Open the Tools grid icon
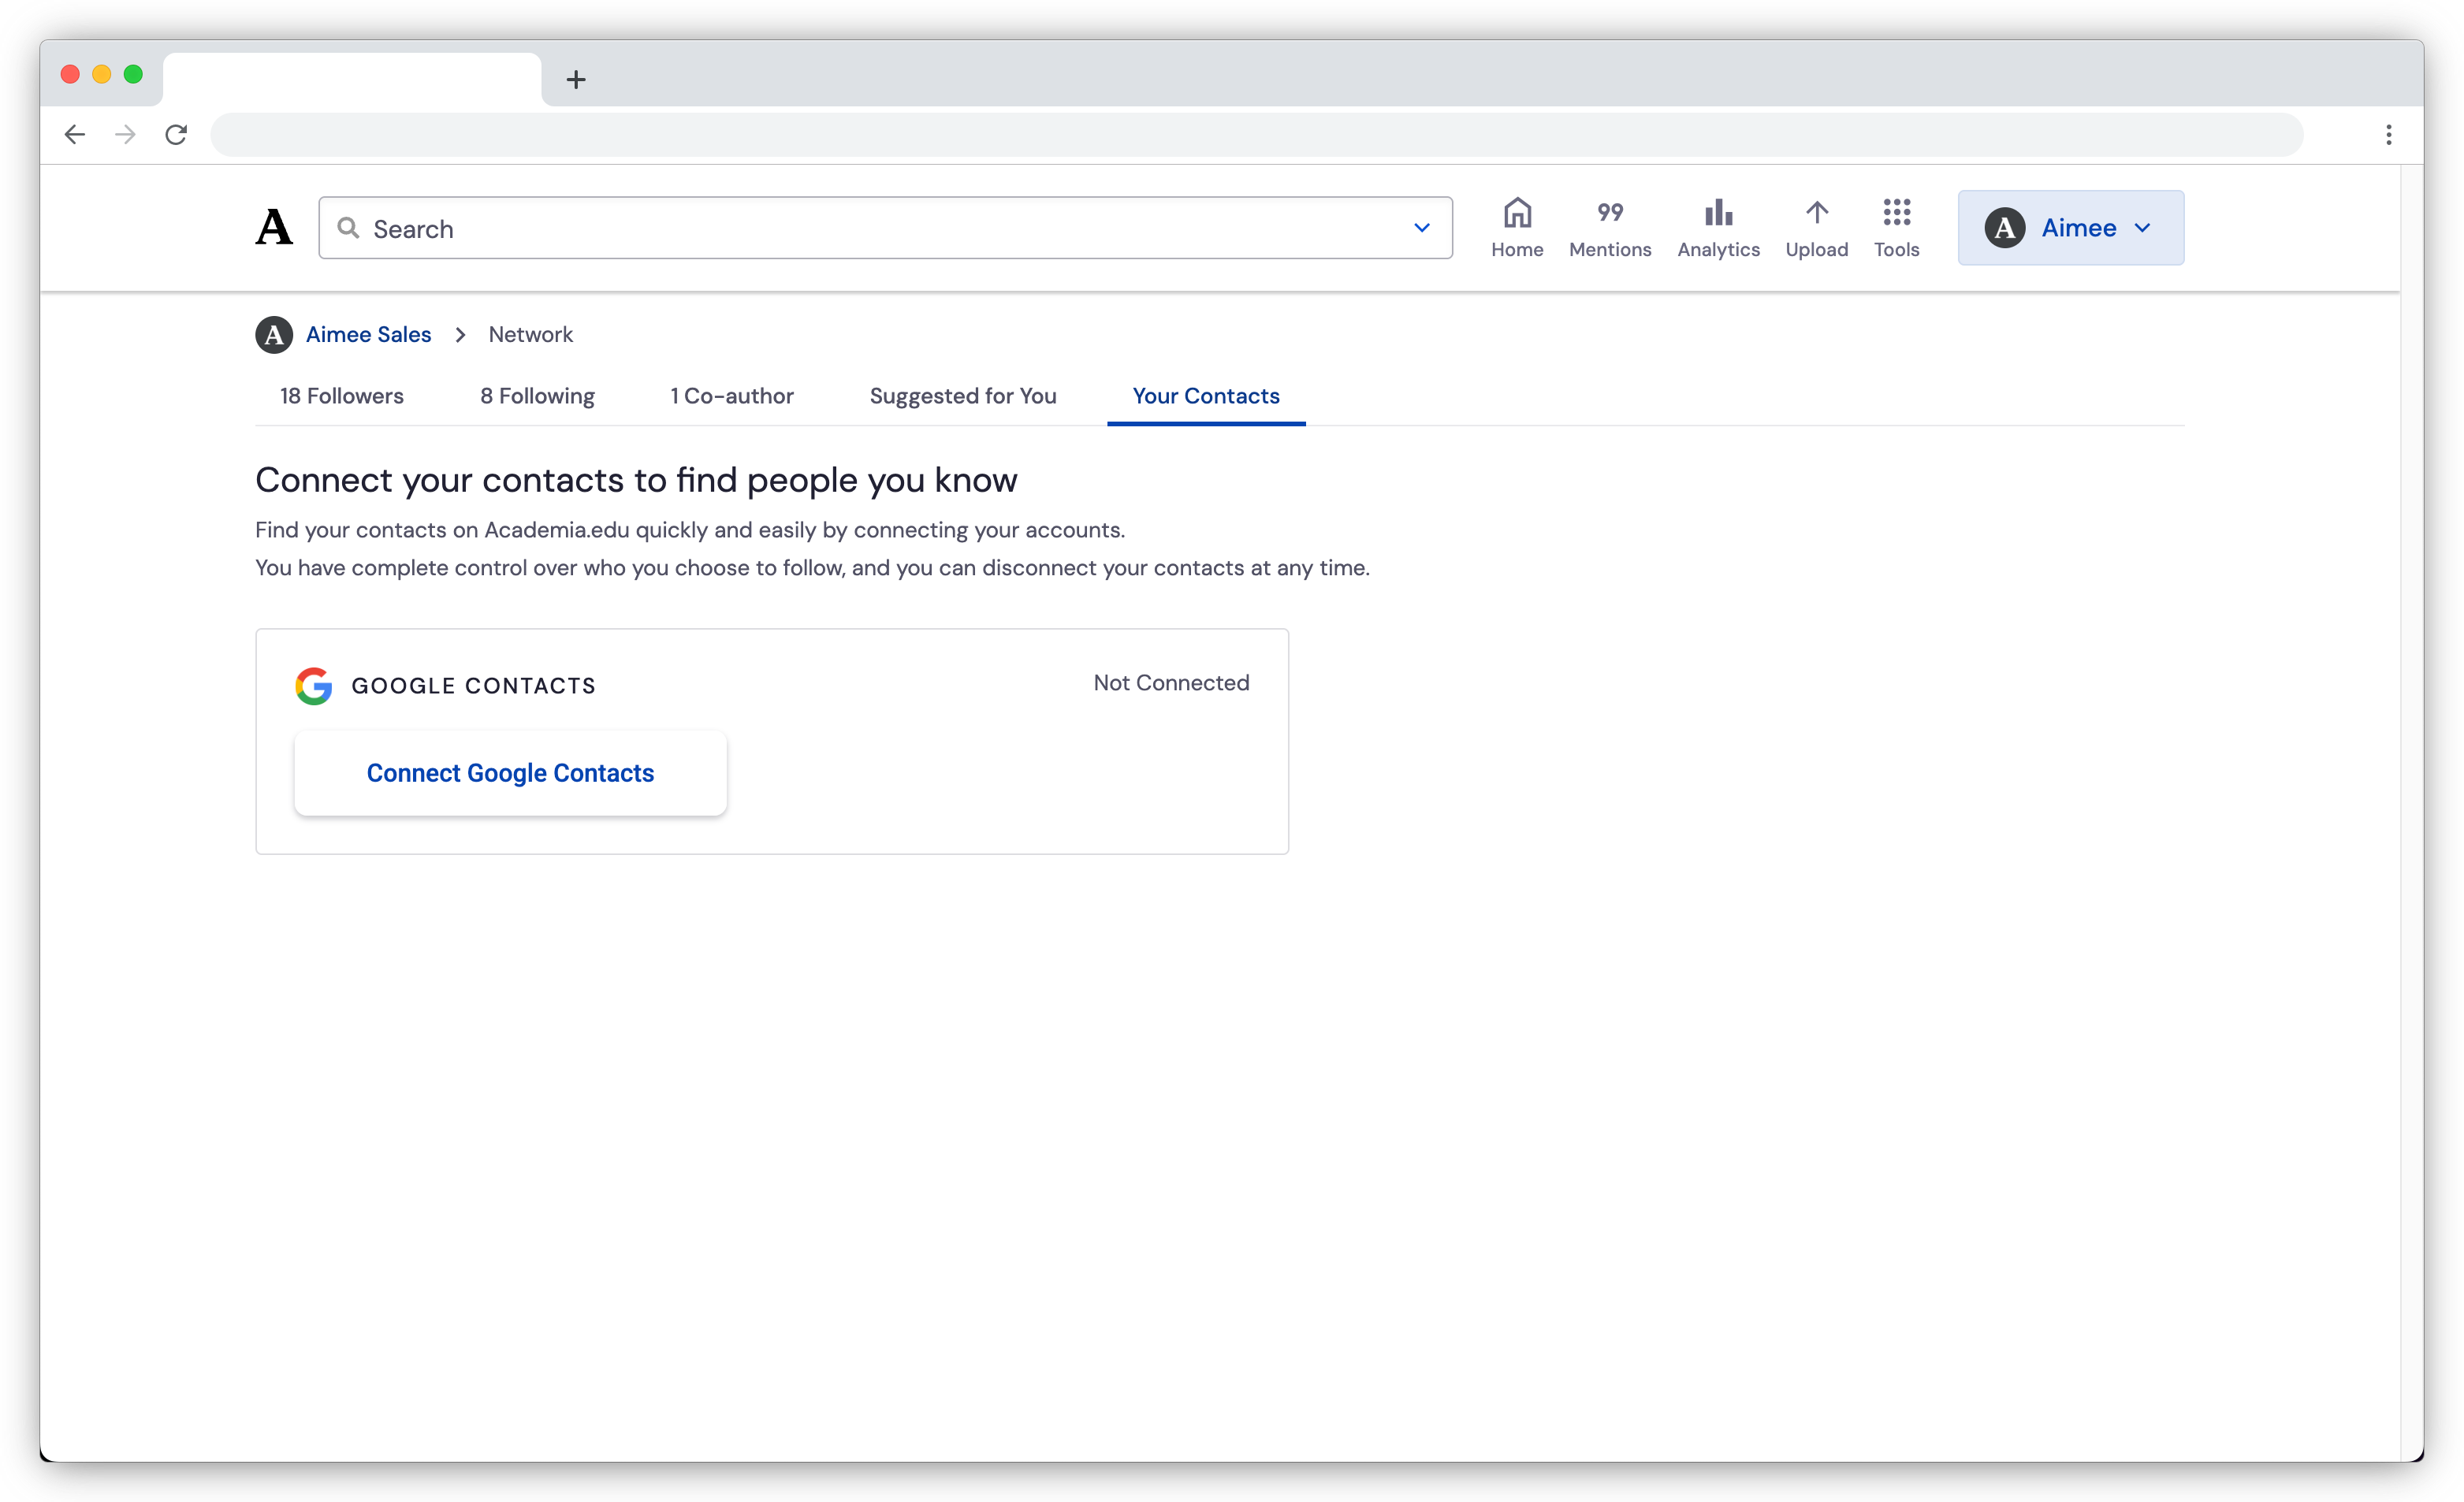 (x=1896, y=212)
